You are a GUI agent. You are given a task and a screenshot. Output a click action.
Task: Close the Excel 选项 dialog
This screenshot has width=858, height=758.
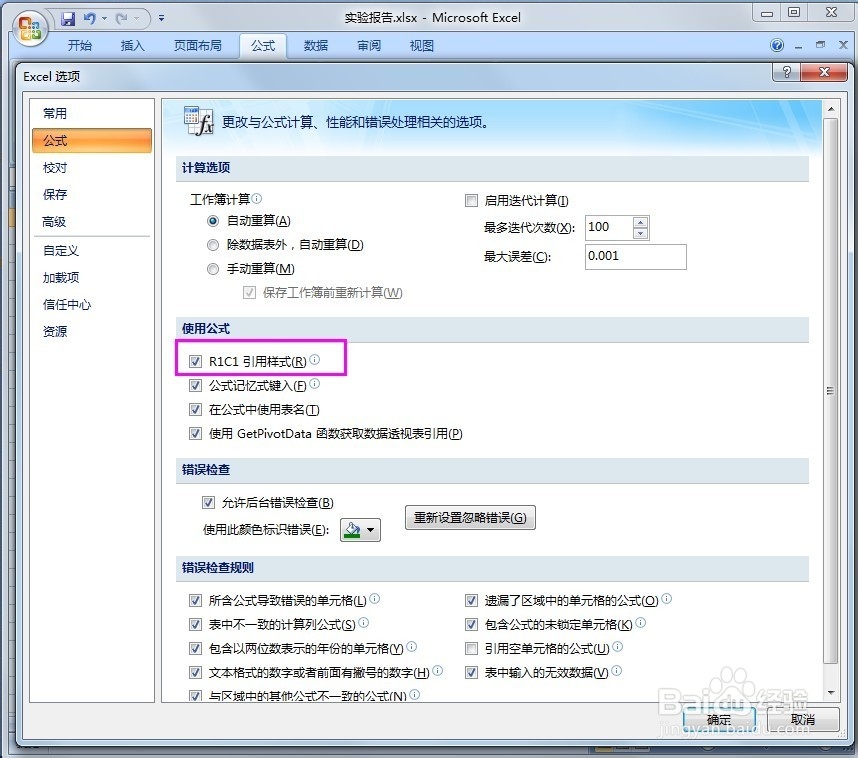[x=824, y=72]
